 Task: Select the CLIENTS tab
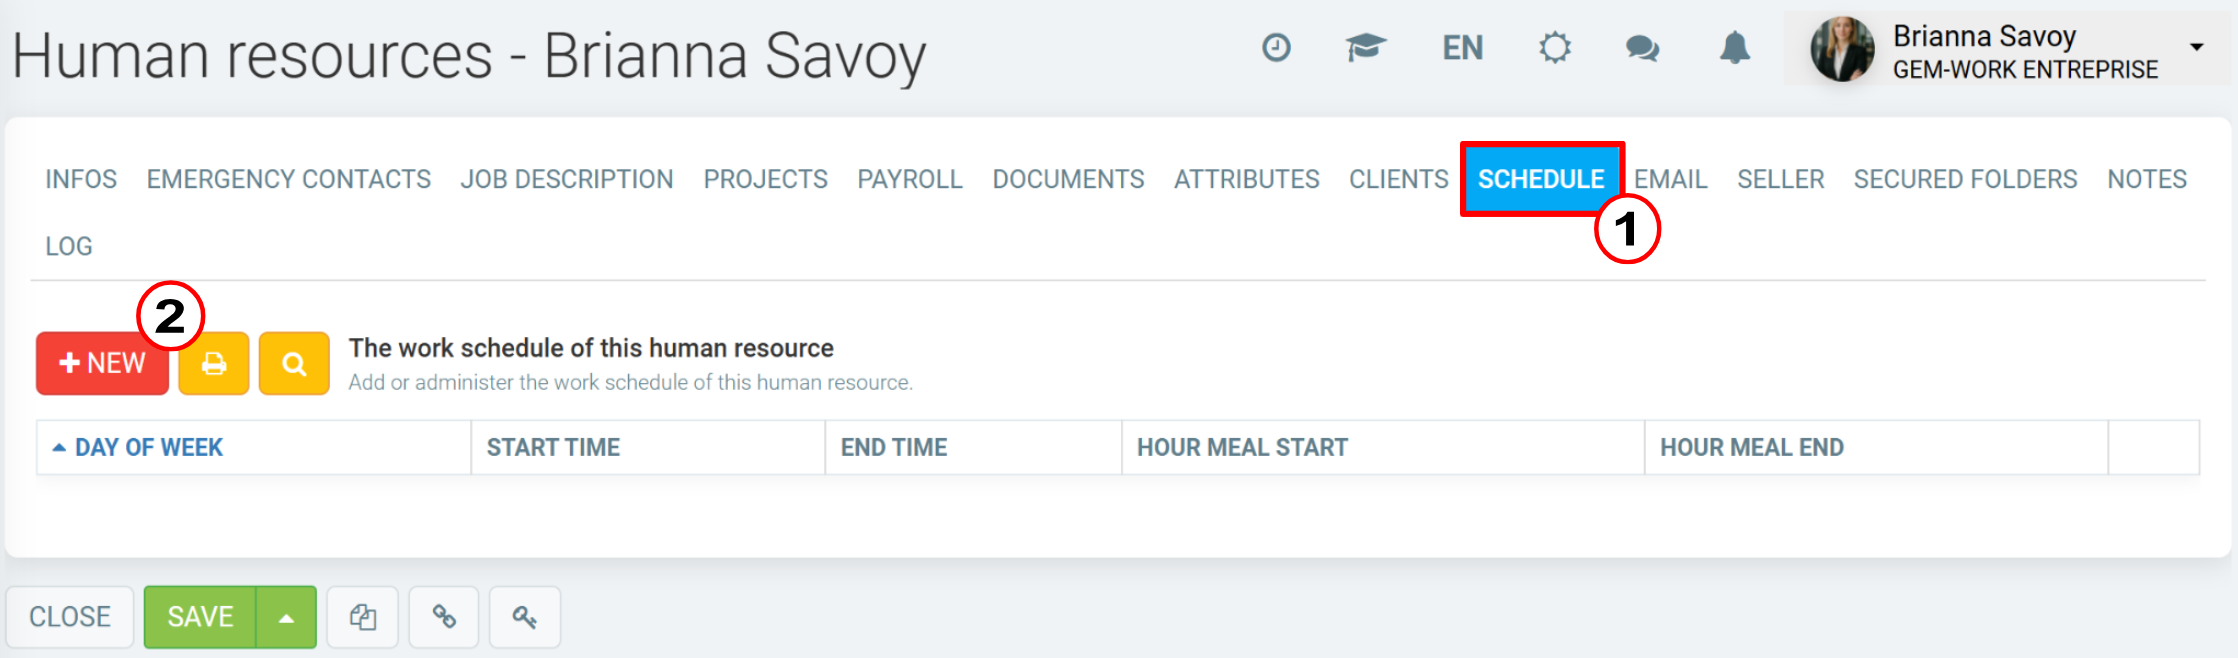pos(1398,179)
